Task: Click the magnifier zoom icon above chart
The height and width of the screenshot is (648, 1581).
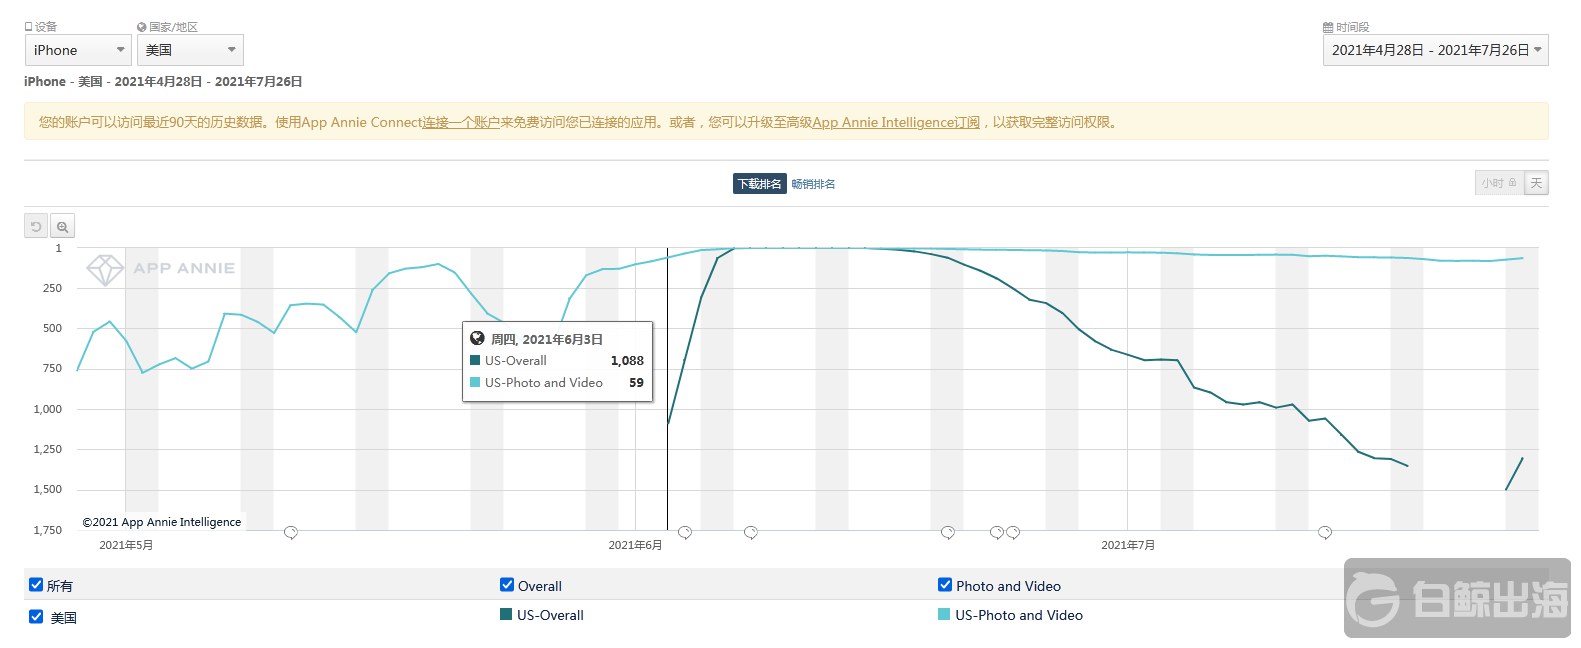Action: pos(62,227)
